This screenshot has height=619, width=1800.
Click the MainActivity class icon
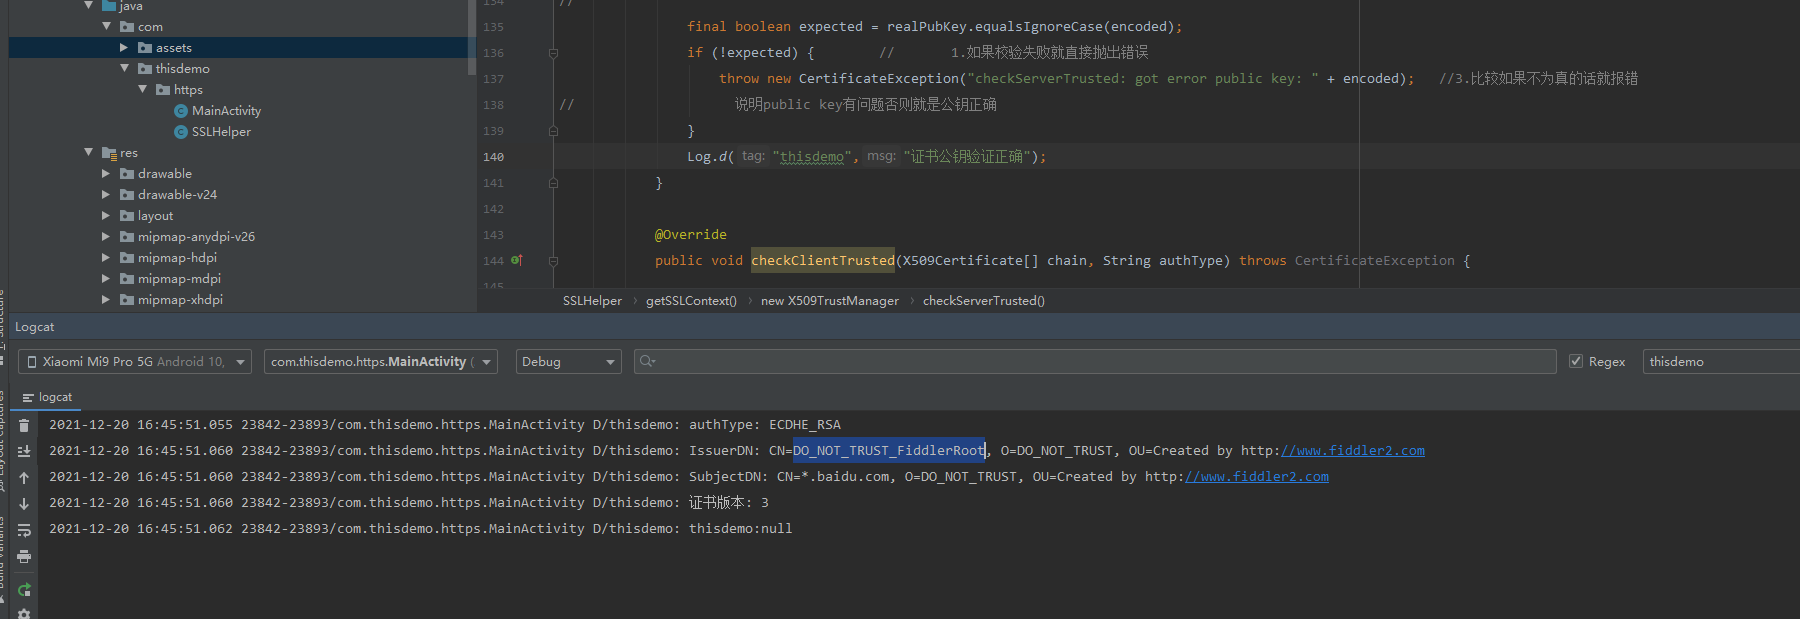point(181,111)
